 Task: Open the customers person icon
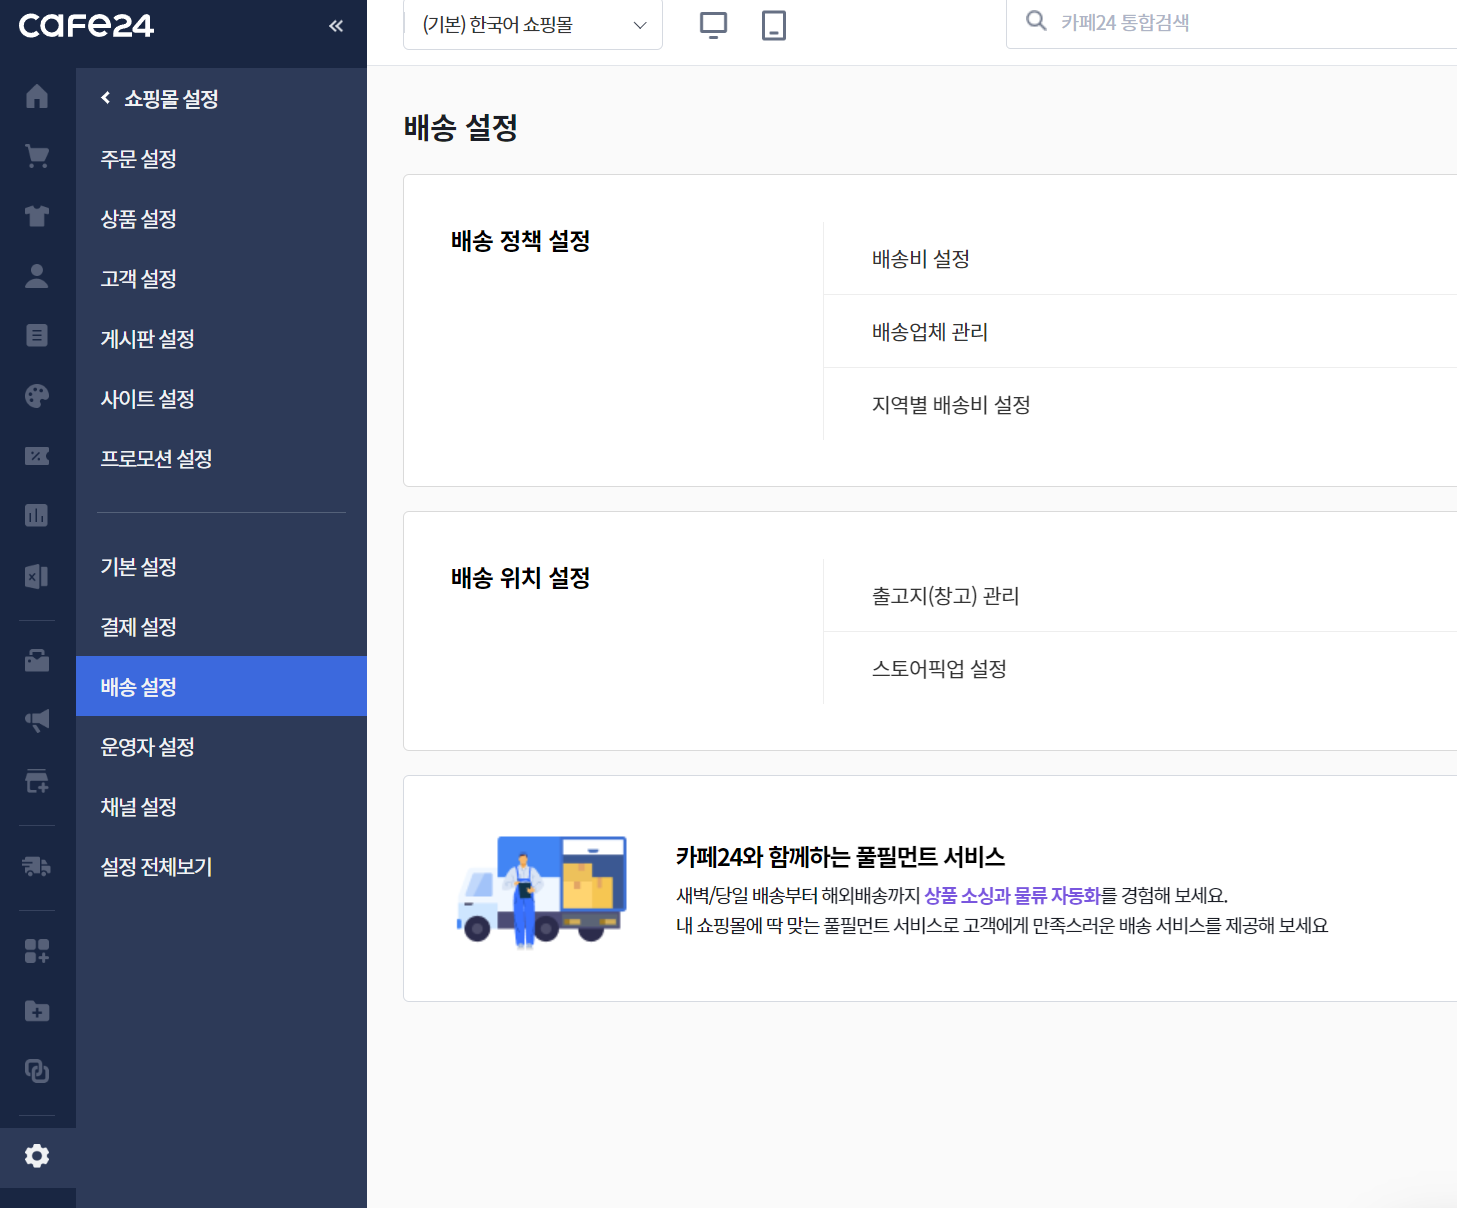coord(37,276)
